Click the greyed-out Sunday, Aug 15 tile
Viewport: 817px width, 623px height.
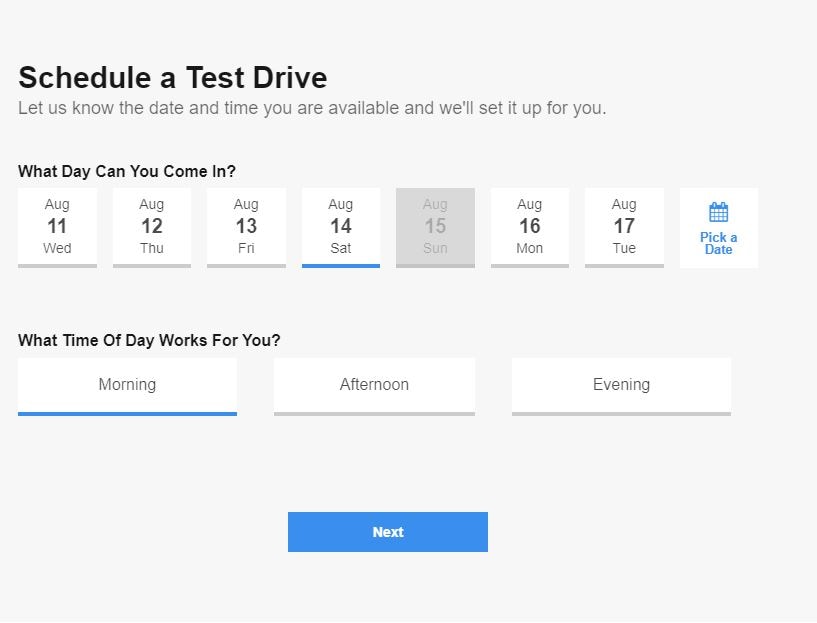435,227
